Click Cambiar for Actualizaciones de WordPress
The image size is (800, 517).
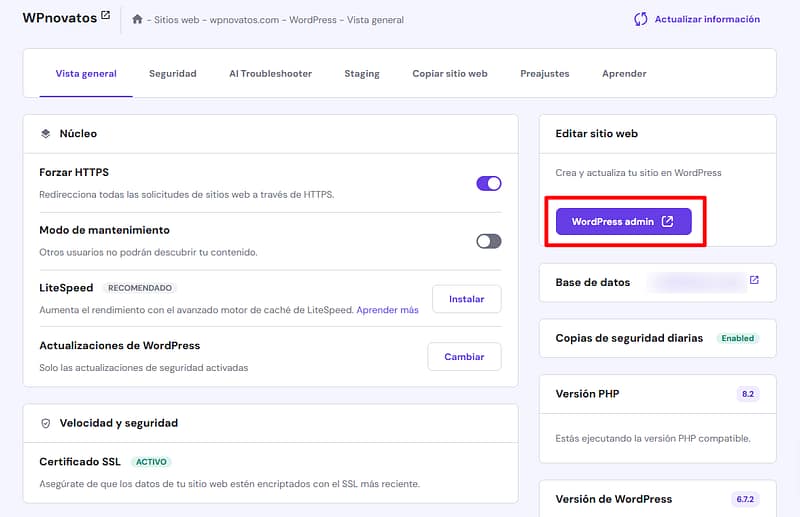tap(464, 357)
